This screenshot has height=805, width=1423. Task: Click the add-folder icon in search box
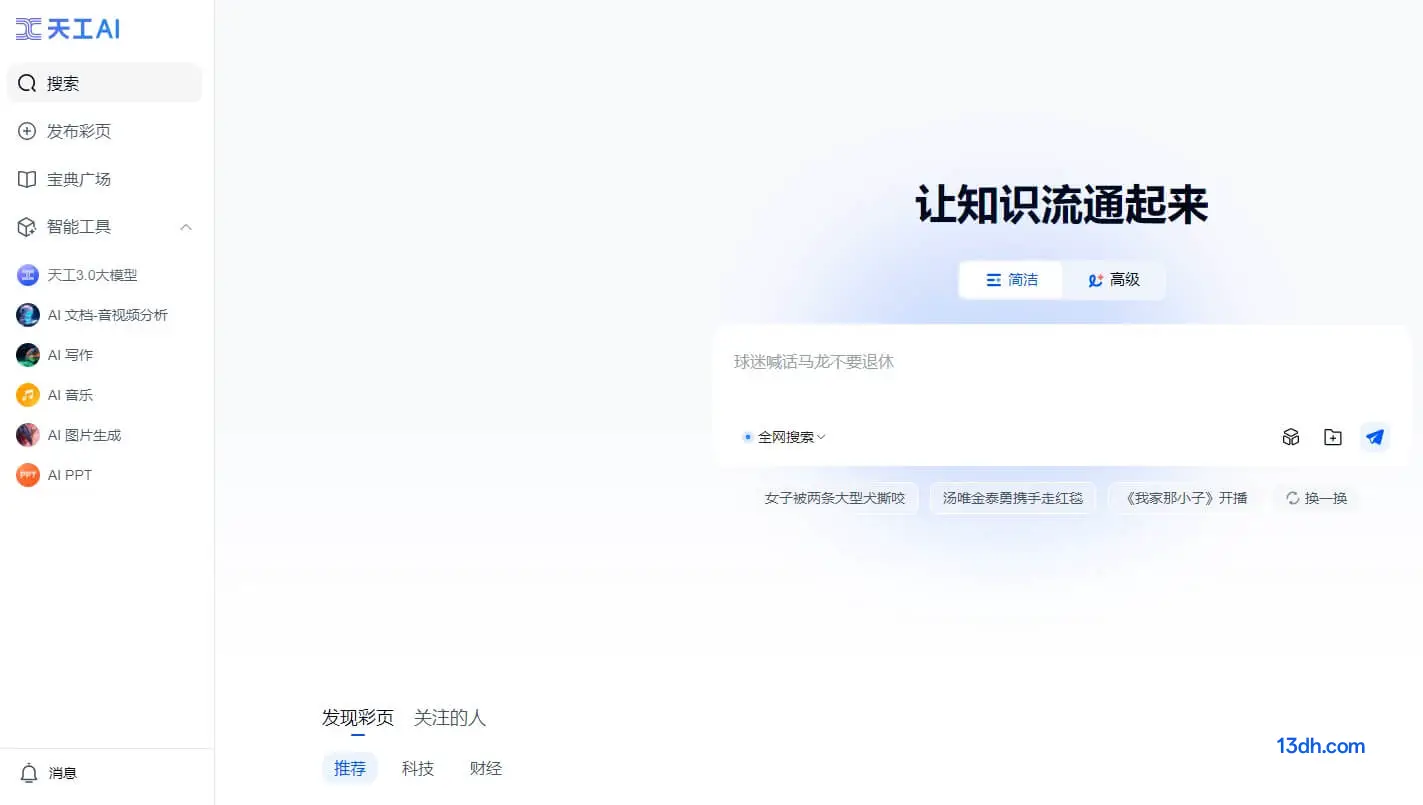1333,437
